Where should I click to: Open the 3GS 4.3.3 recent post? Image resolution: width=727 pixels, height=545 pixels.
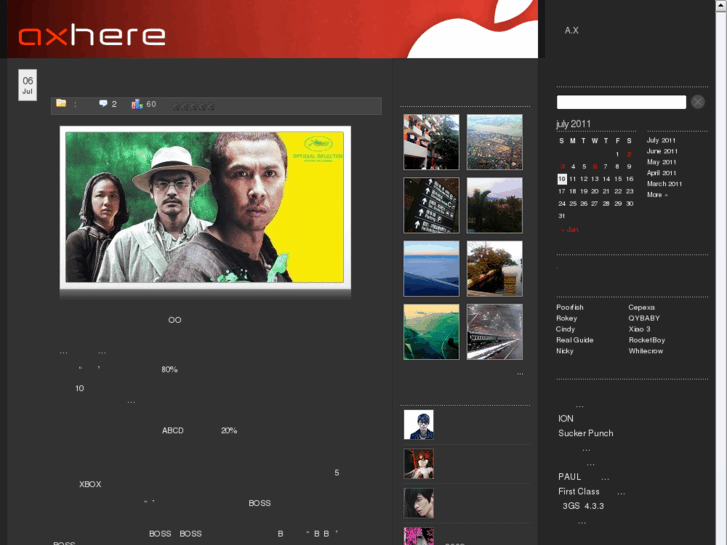583,506
